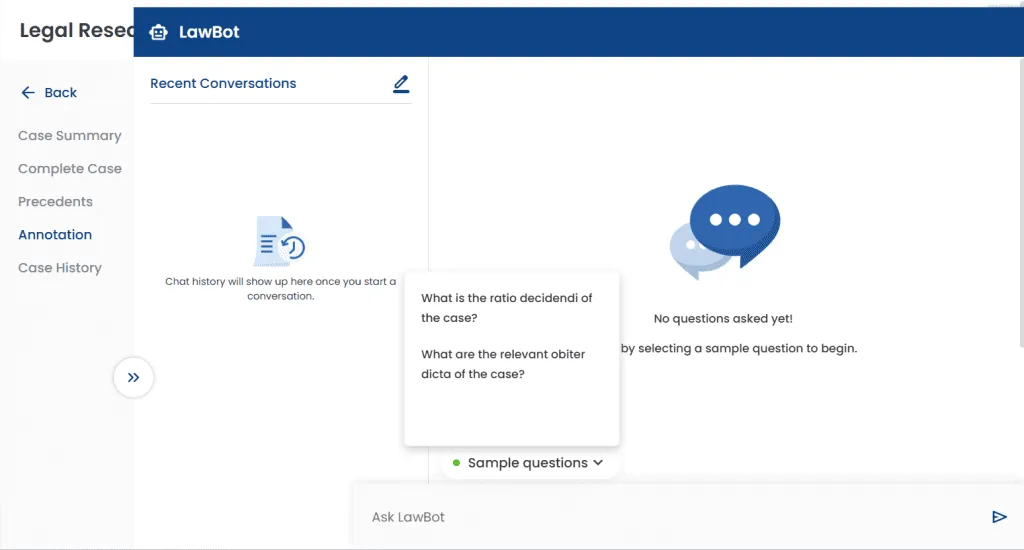Switch to the Annotation section
The height and width of the screenshot is (550, 1024).
pyautogui.click(x=56, y=235)
